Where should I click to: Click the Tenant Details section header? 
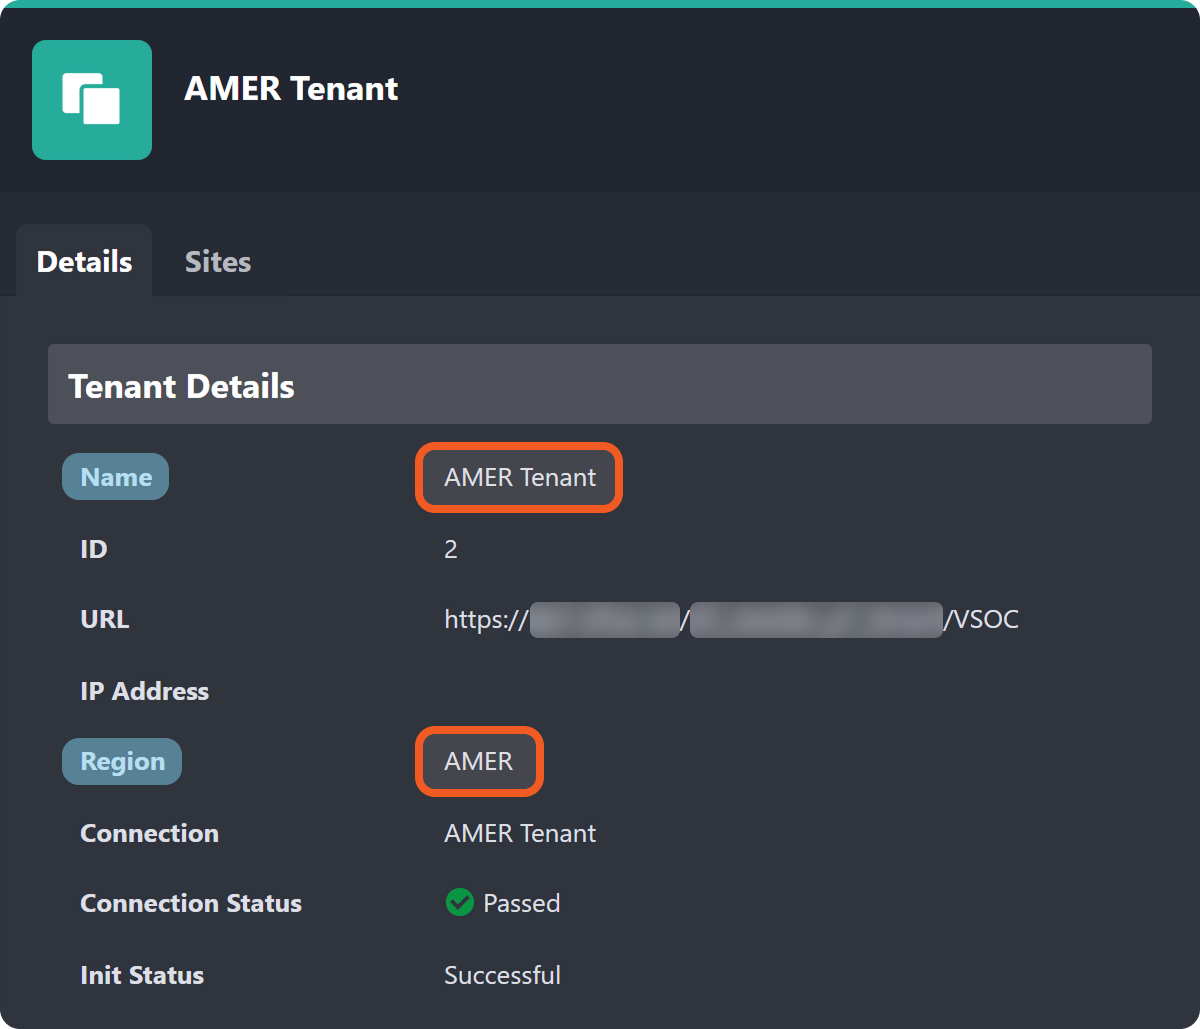181,386
